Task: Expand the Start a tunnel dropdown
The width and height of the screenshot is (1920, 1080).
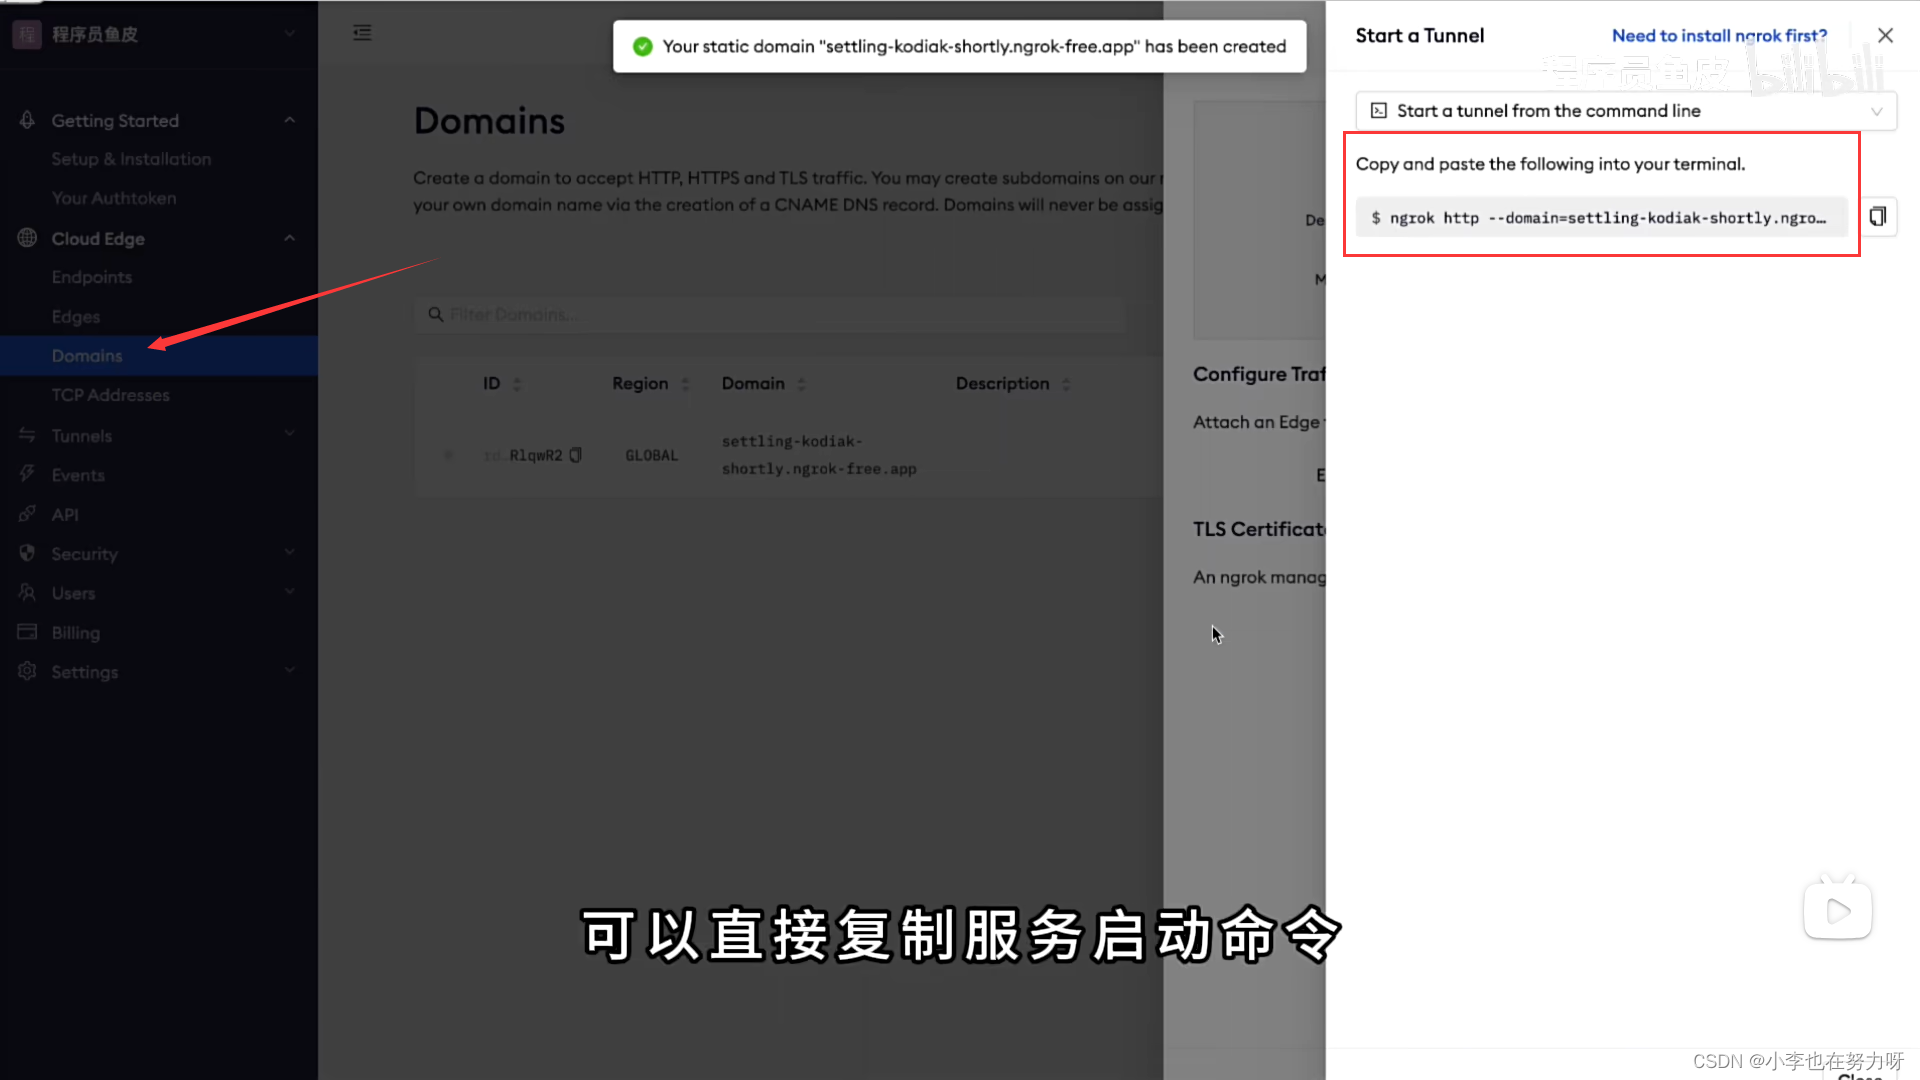Action: point(1875,111)
